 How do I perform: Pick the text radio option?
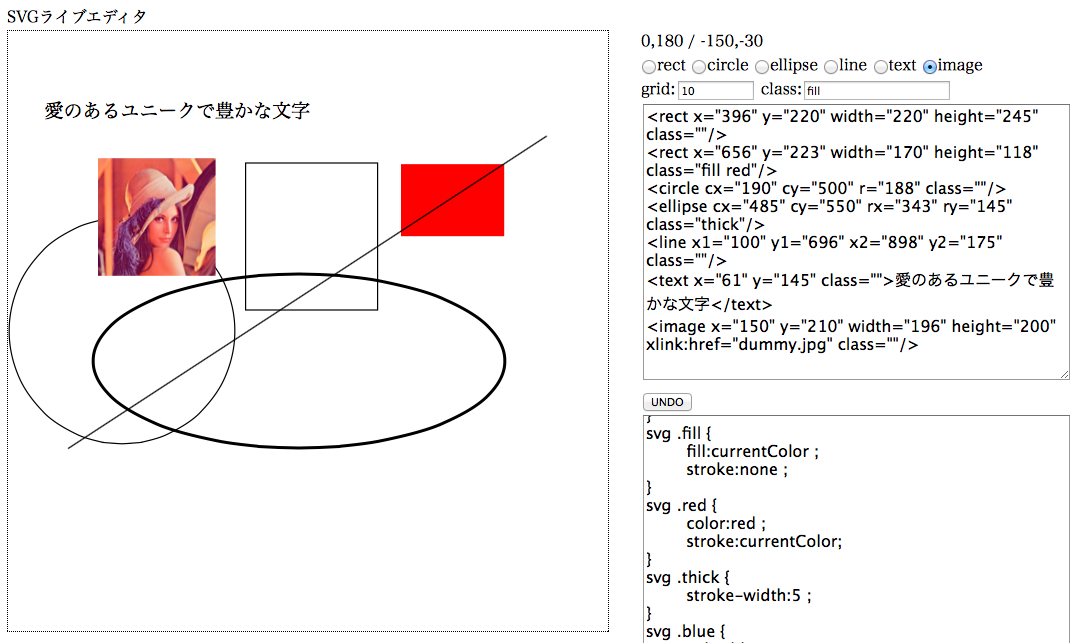(880, 67)
